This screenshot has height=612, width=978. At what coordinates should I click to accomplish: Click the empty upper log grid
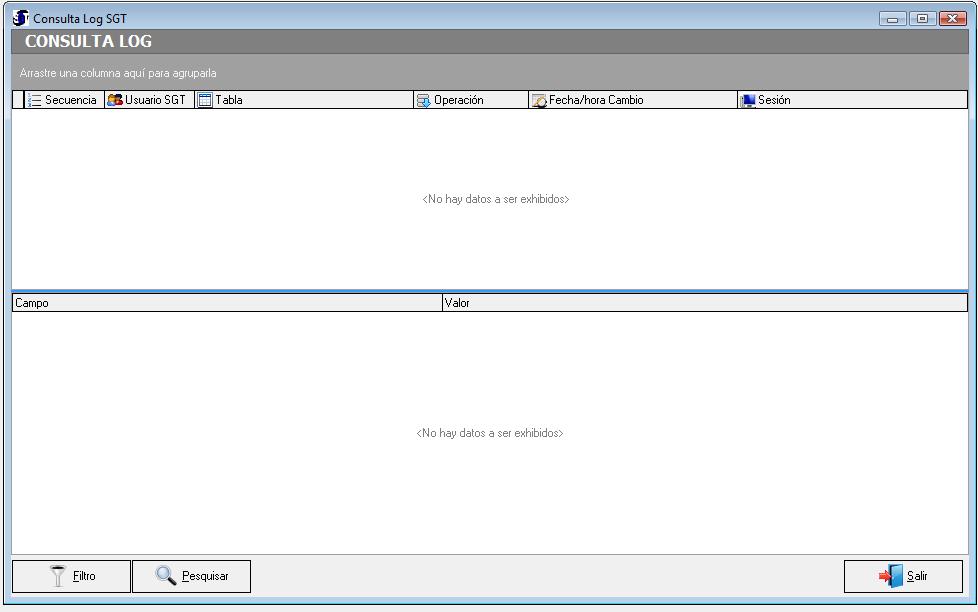(x=489, y=240)
